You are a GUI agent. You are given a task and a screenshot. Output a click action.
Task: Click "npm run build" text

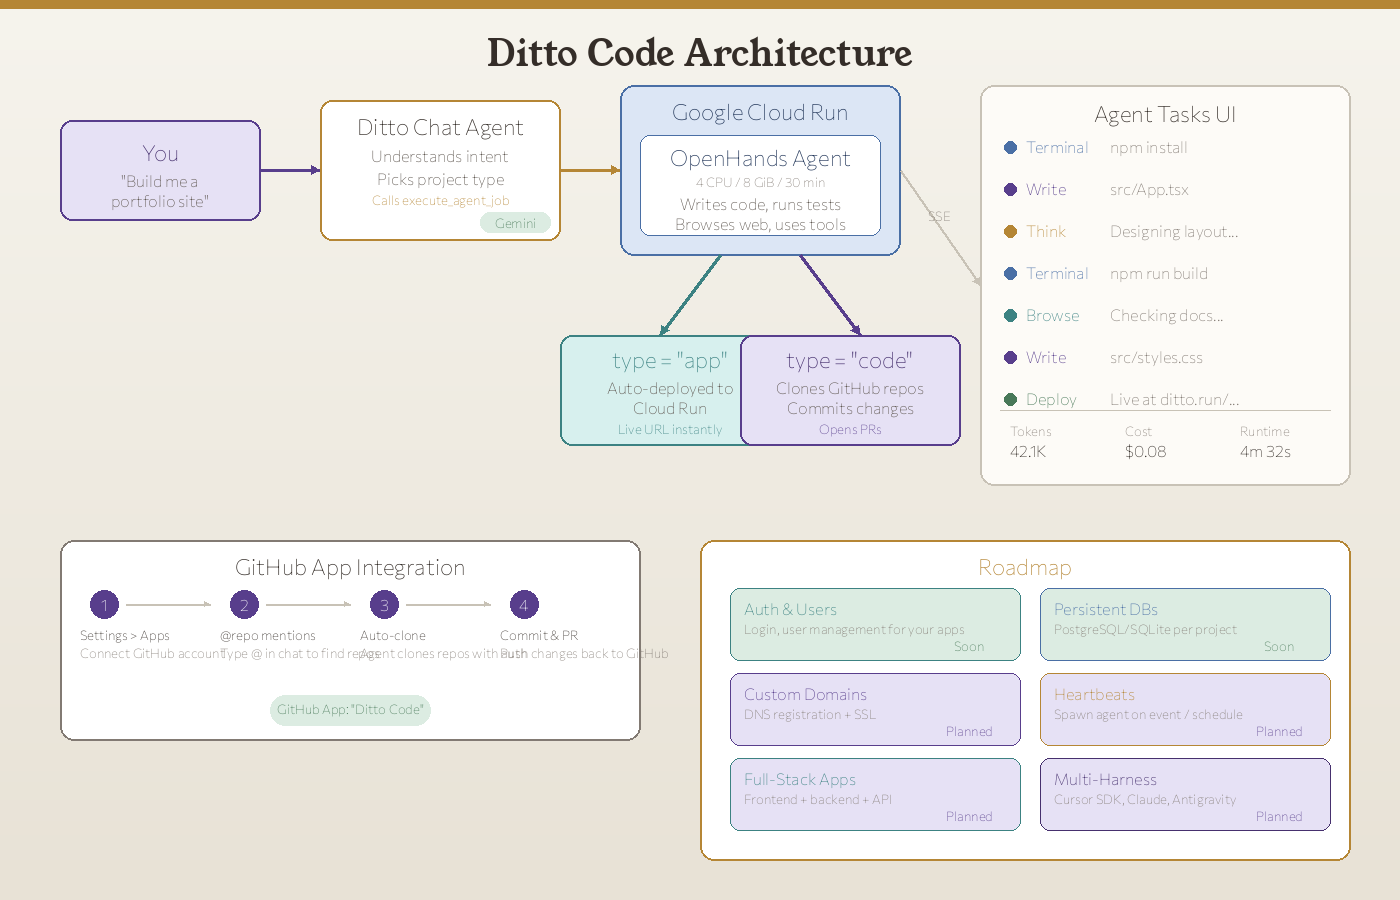point(1159,274)
